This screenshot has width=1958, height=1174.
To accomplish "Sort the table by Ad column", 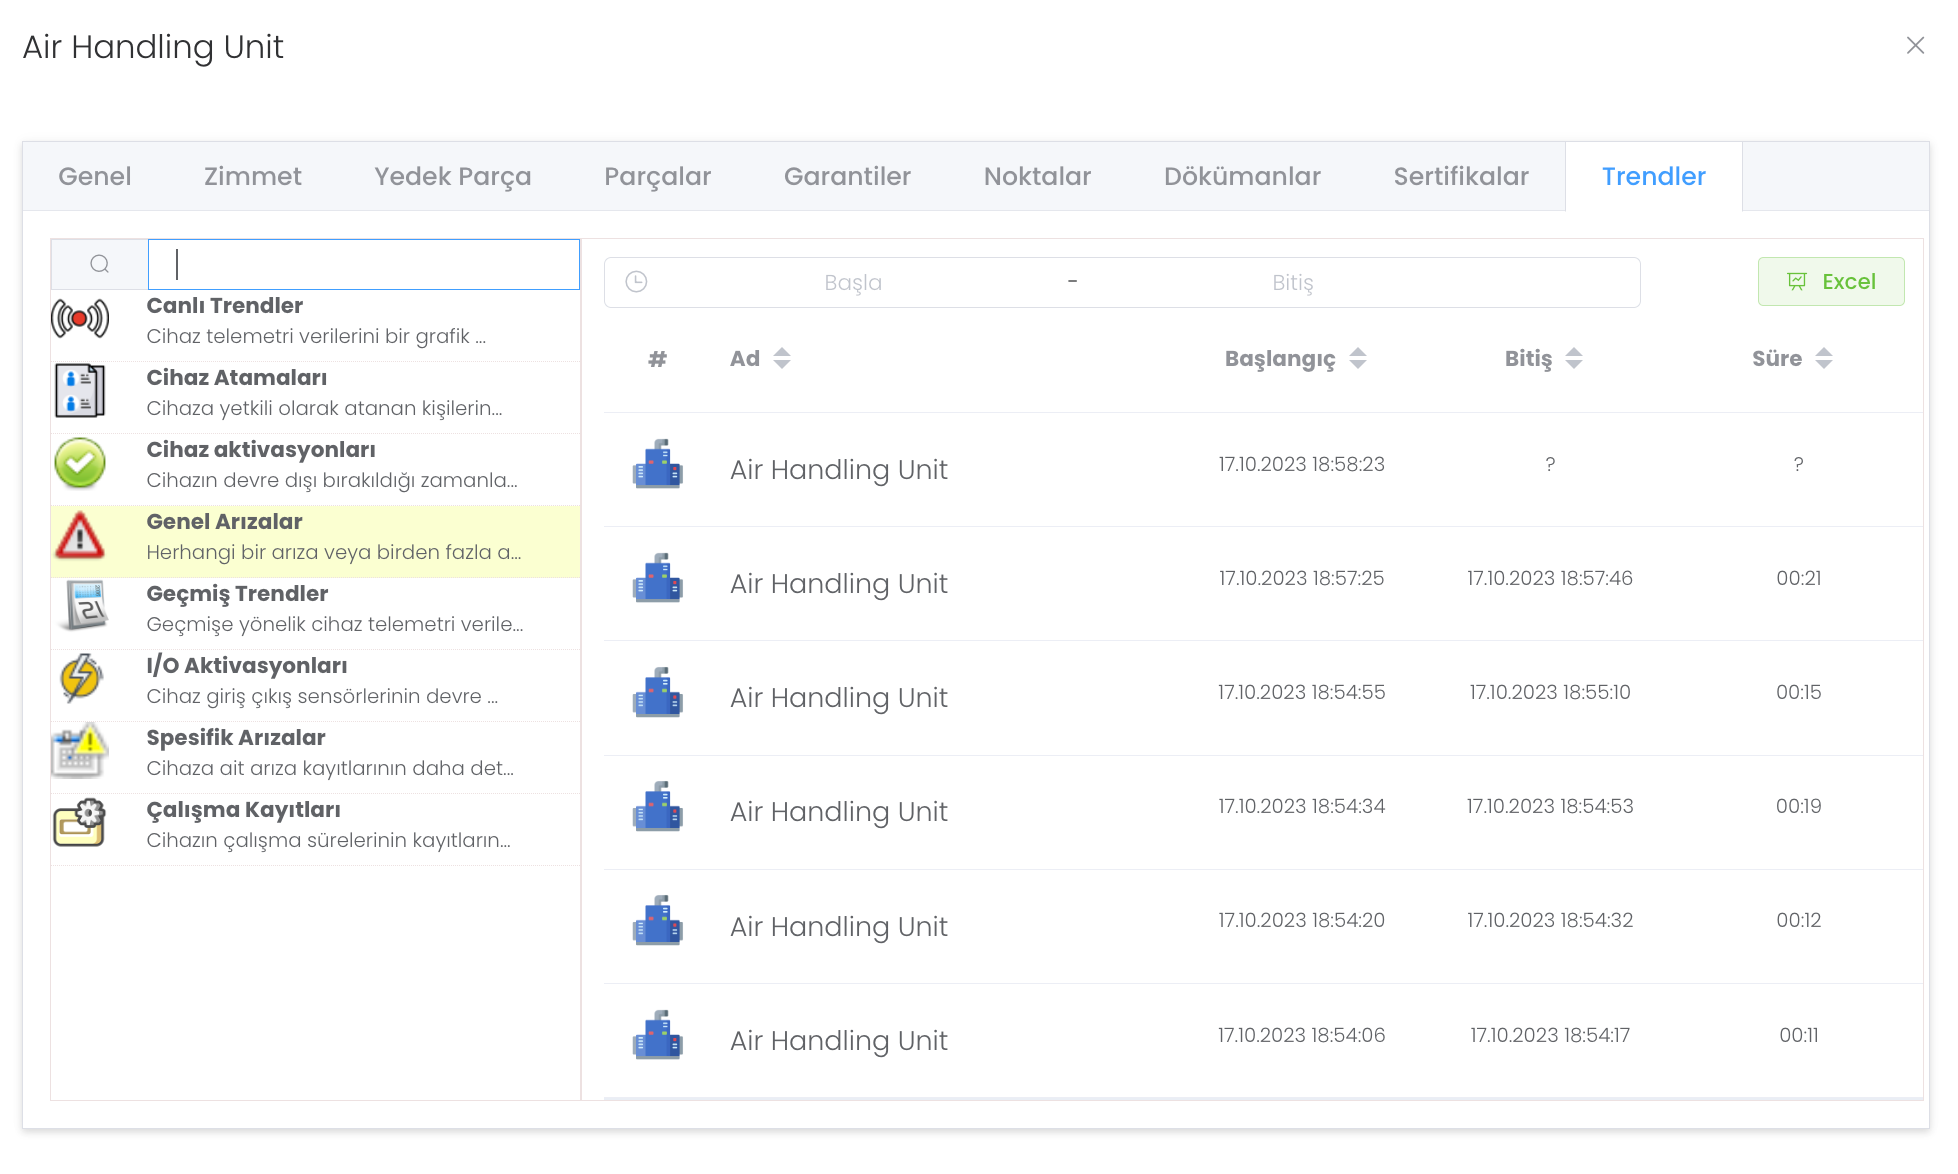I will 781,358.
